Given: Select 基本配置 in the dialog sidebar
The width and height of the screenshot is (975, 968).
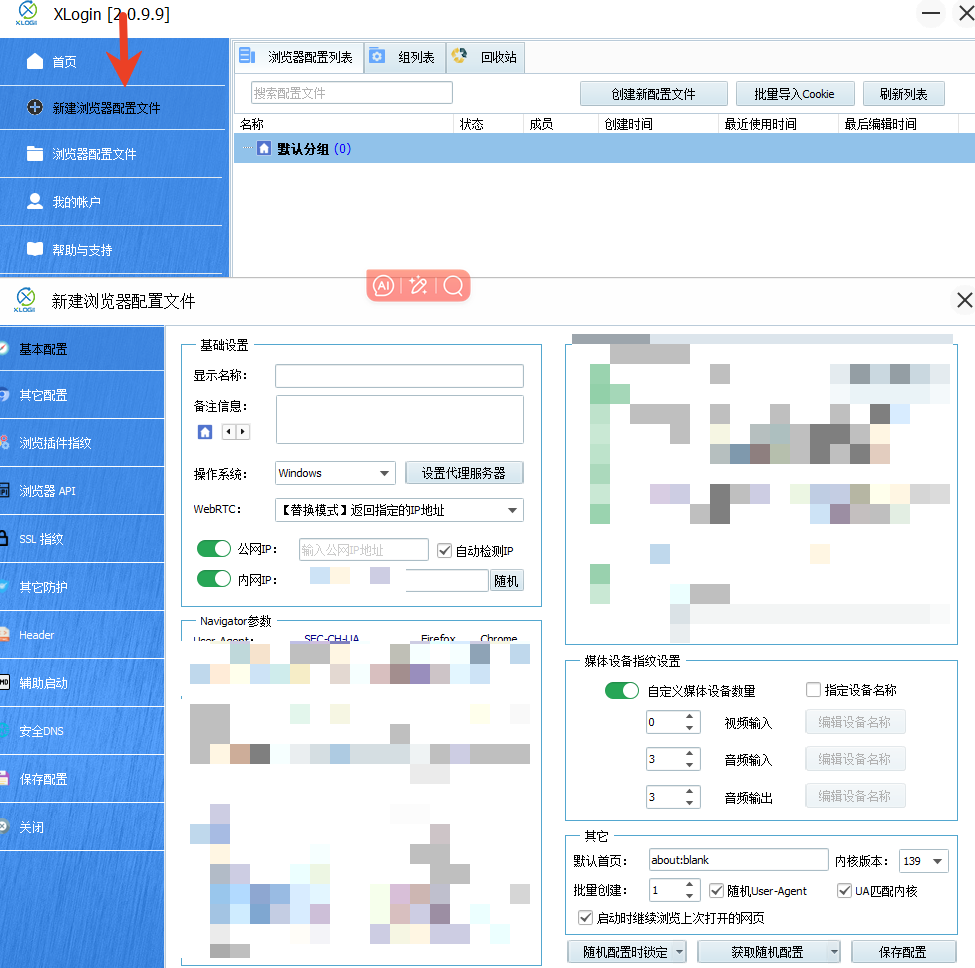Looking at the screenshot, I should [x=81, y=349].
